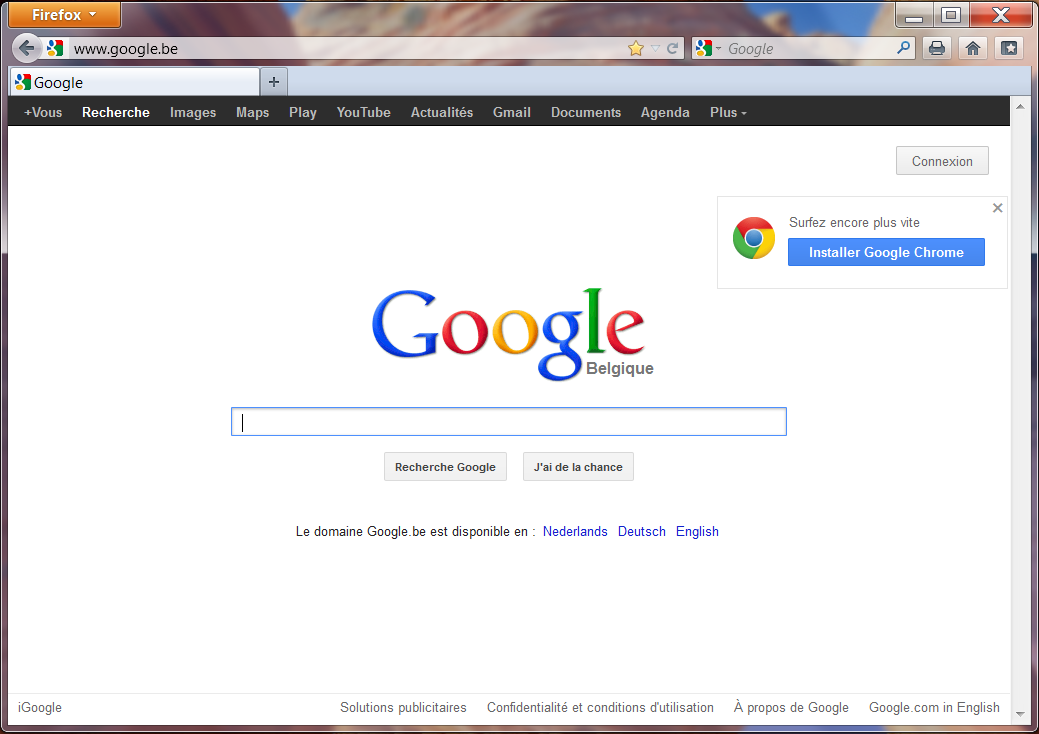The width and height of the screenshot is (1039, 734).
Task: Bookmark this page with the star icon
Action: (x=635, y=48)
